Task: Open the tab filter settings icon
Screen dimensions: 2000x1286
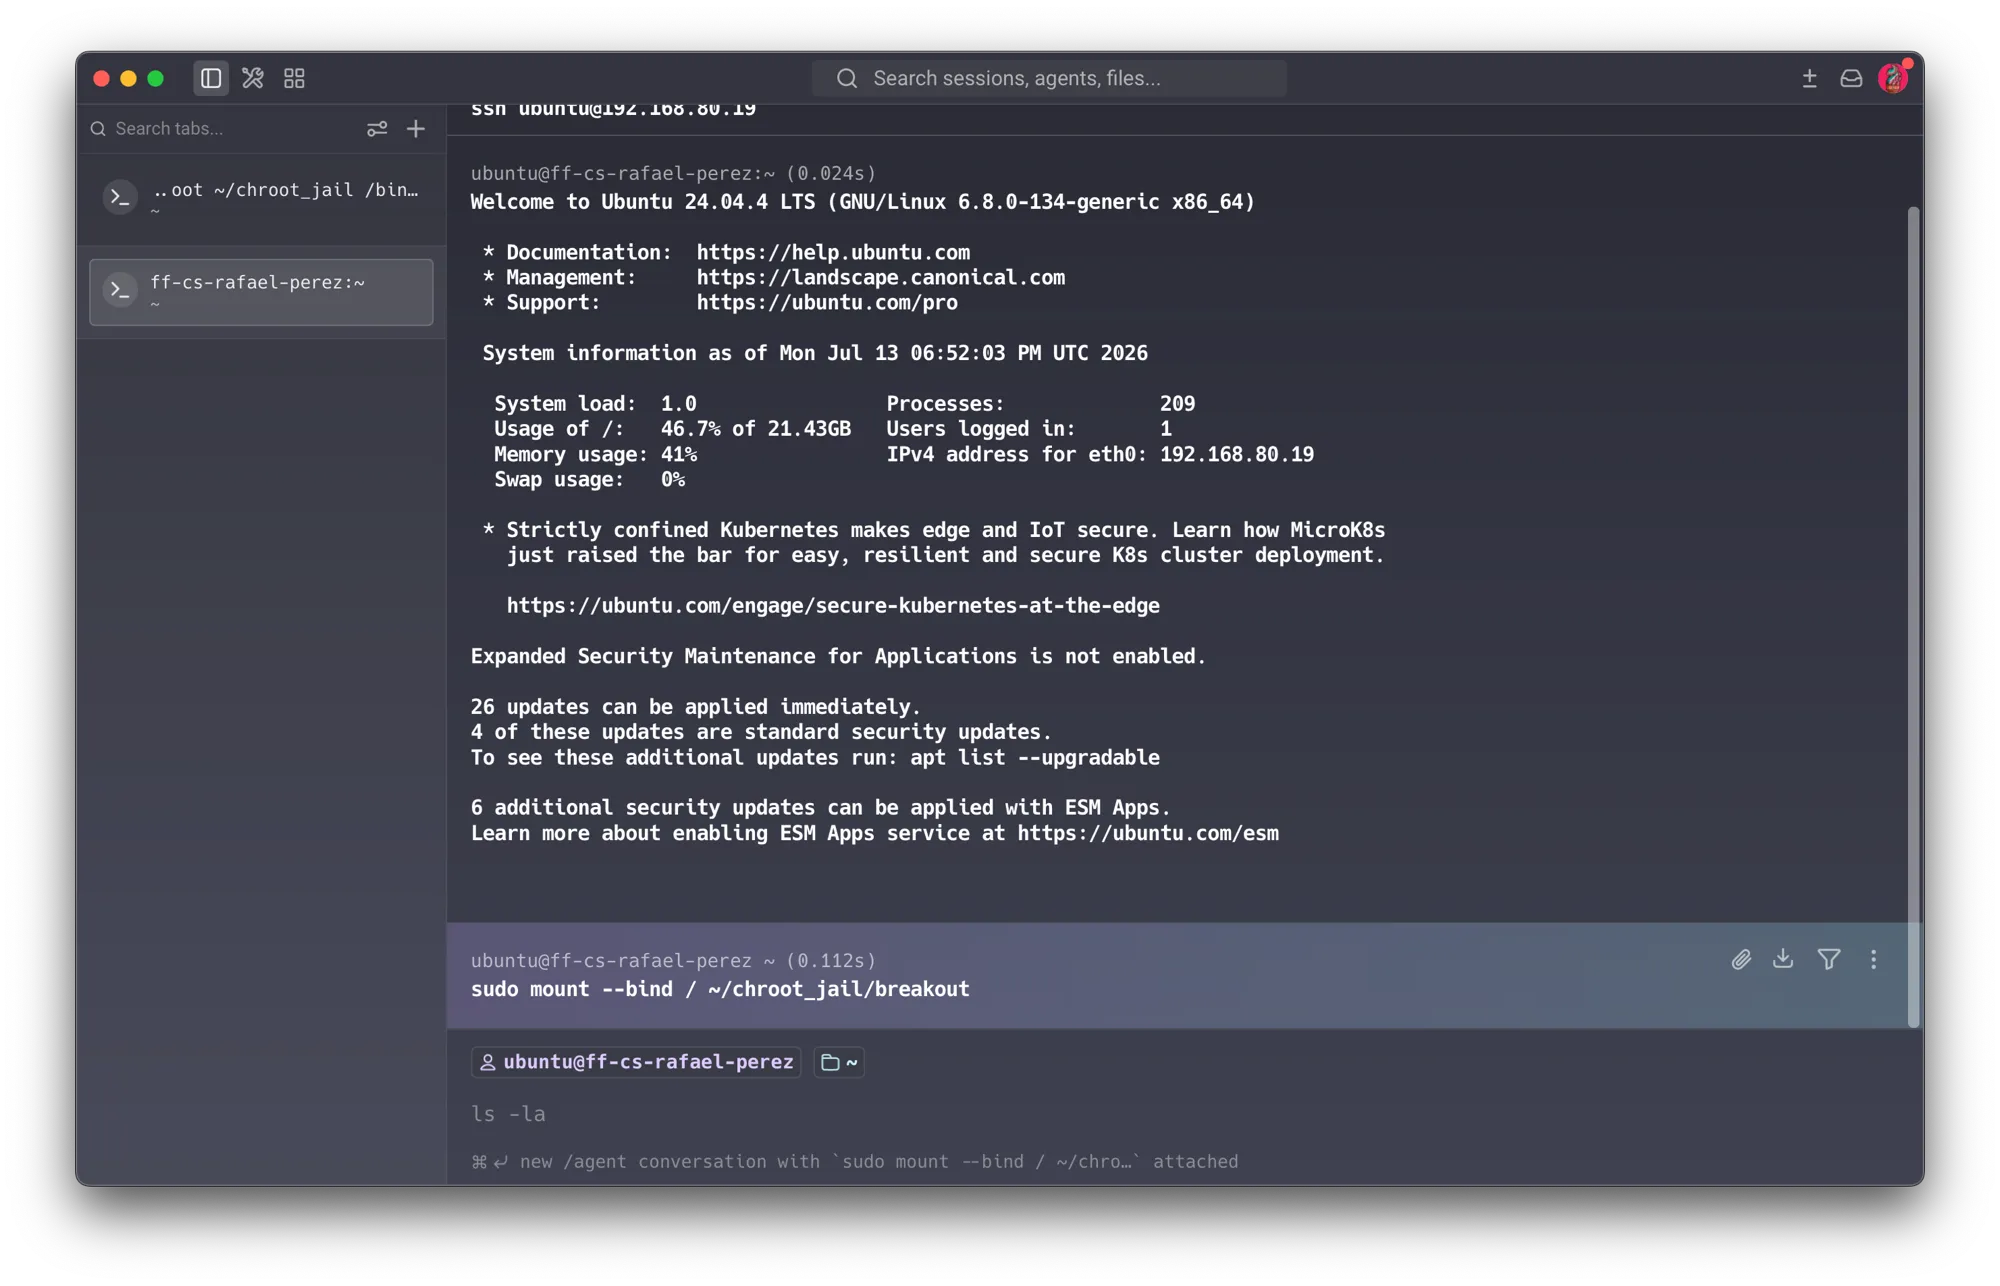Action: 377,128
